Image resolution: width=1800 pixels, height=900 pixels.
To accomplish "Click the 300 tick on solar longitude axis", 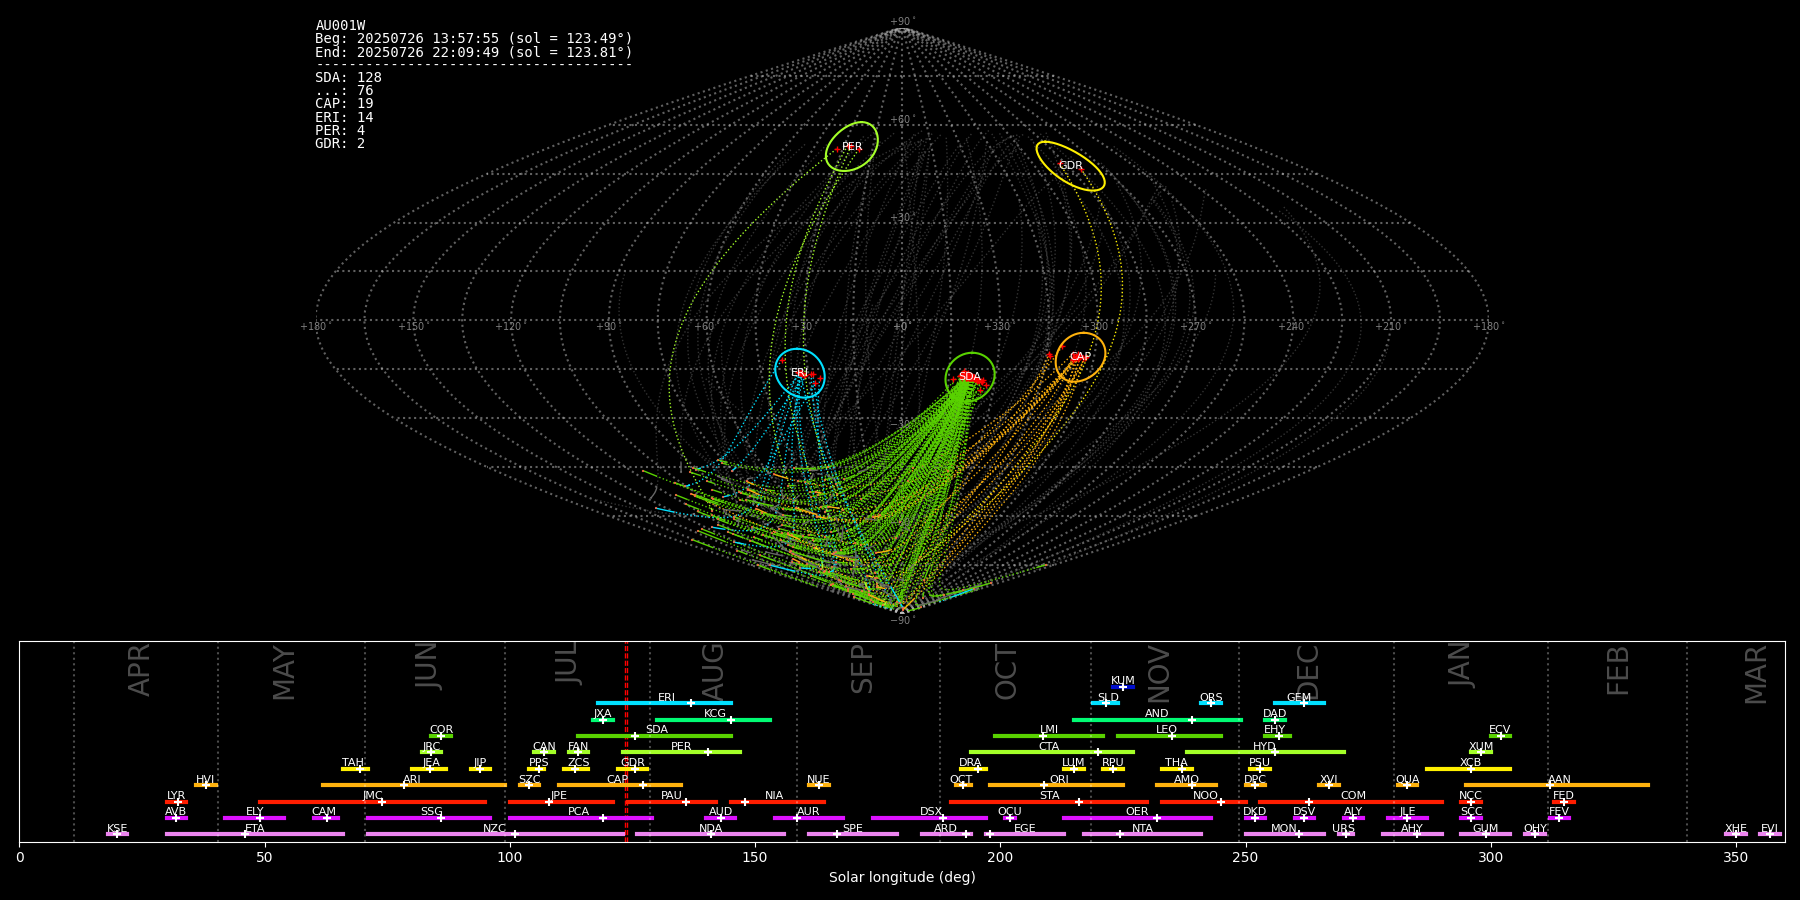I will [1490, 858].
